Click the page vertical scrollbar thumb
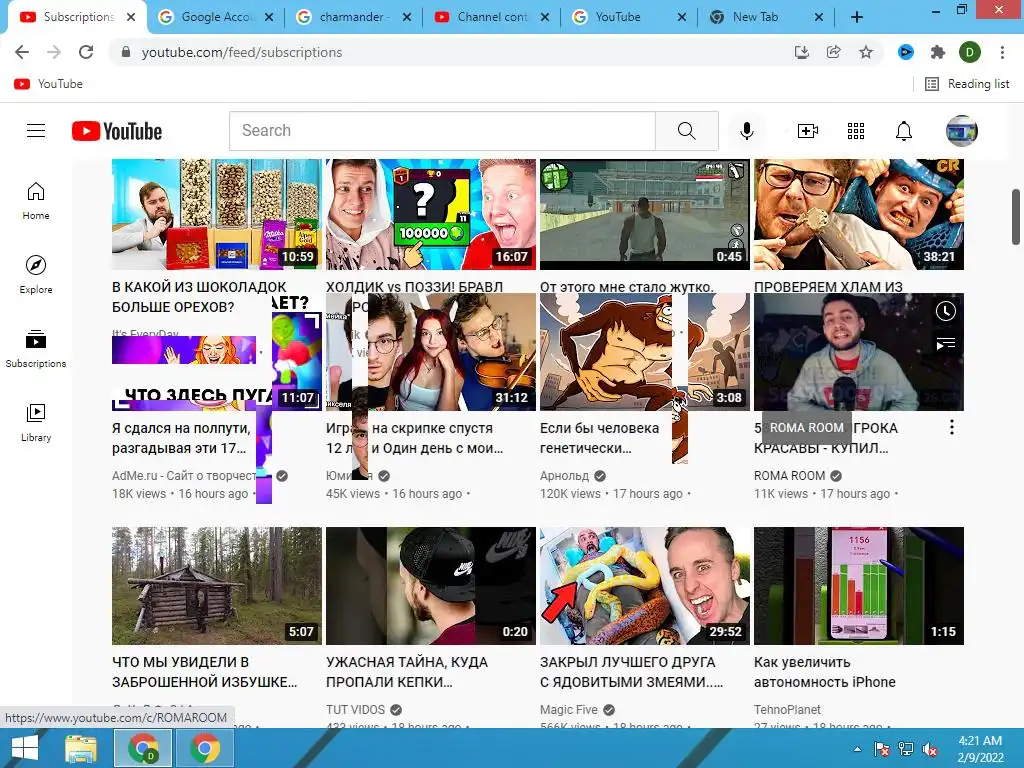The height and width of the screenshot is (768, 1024). click(1016, 217)
